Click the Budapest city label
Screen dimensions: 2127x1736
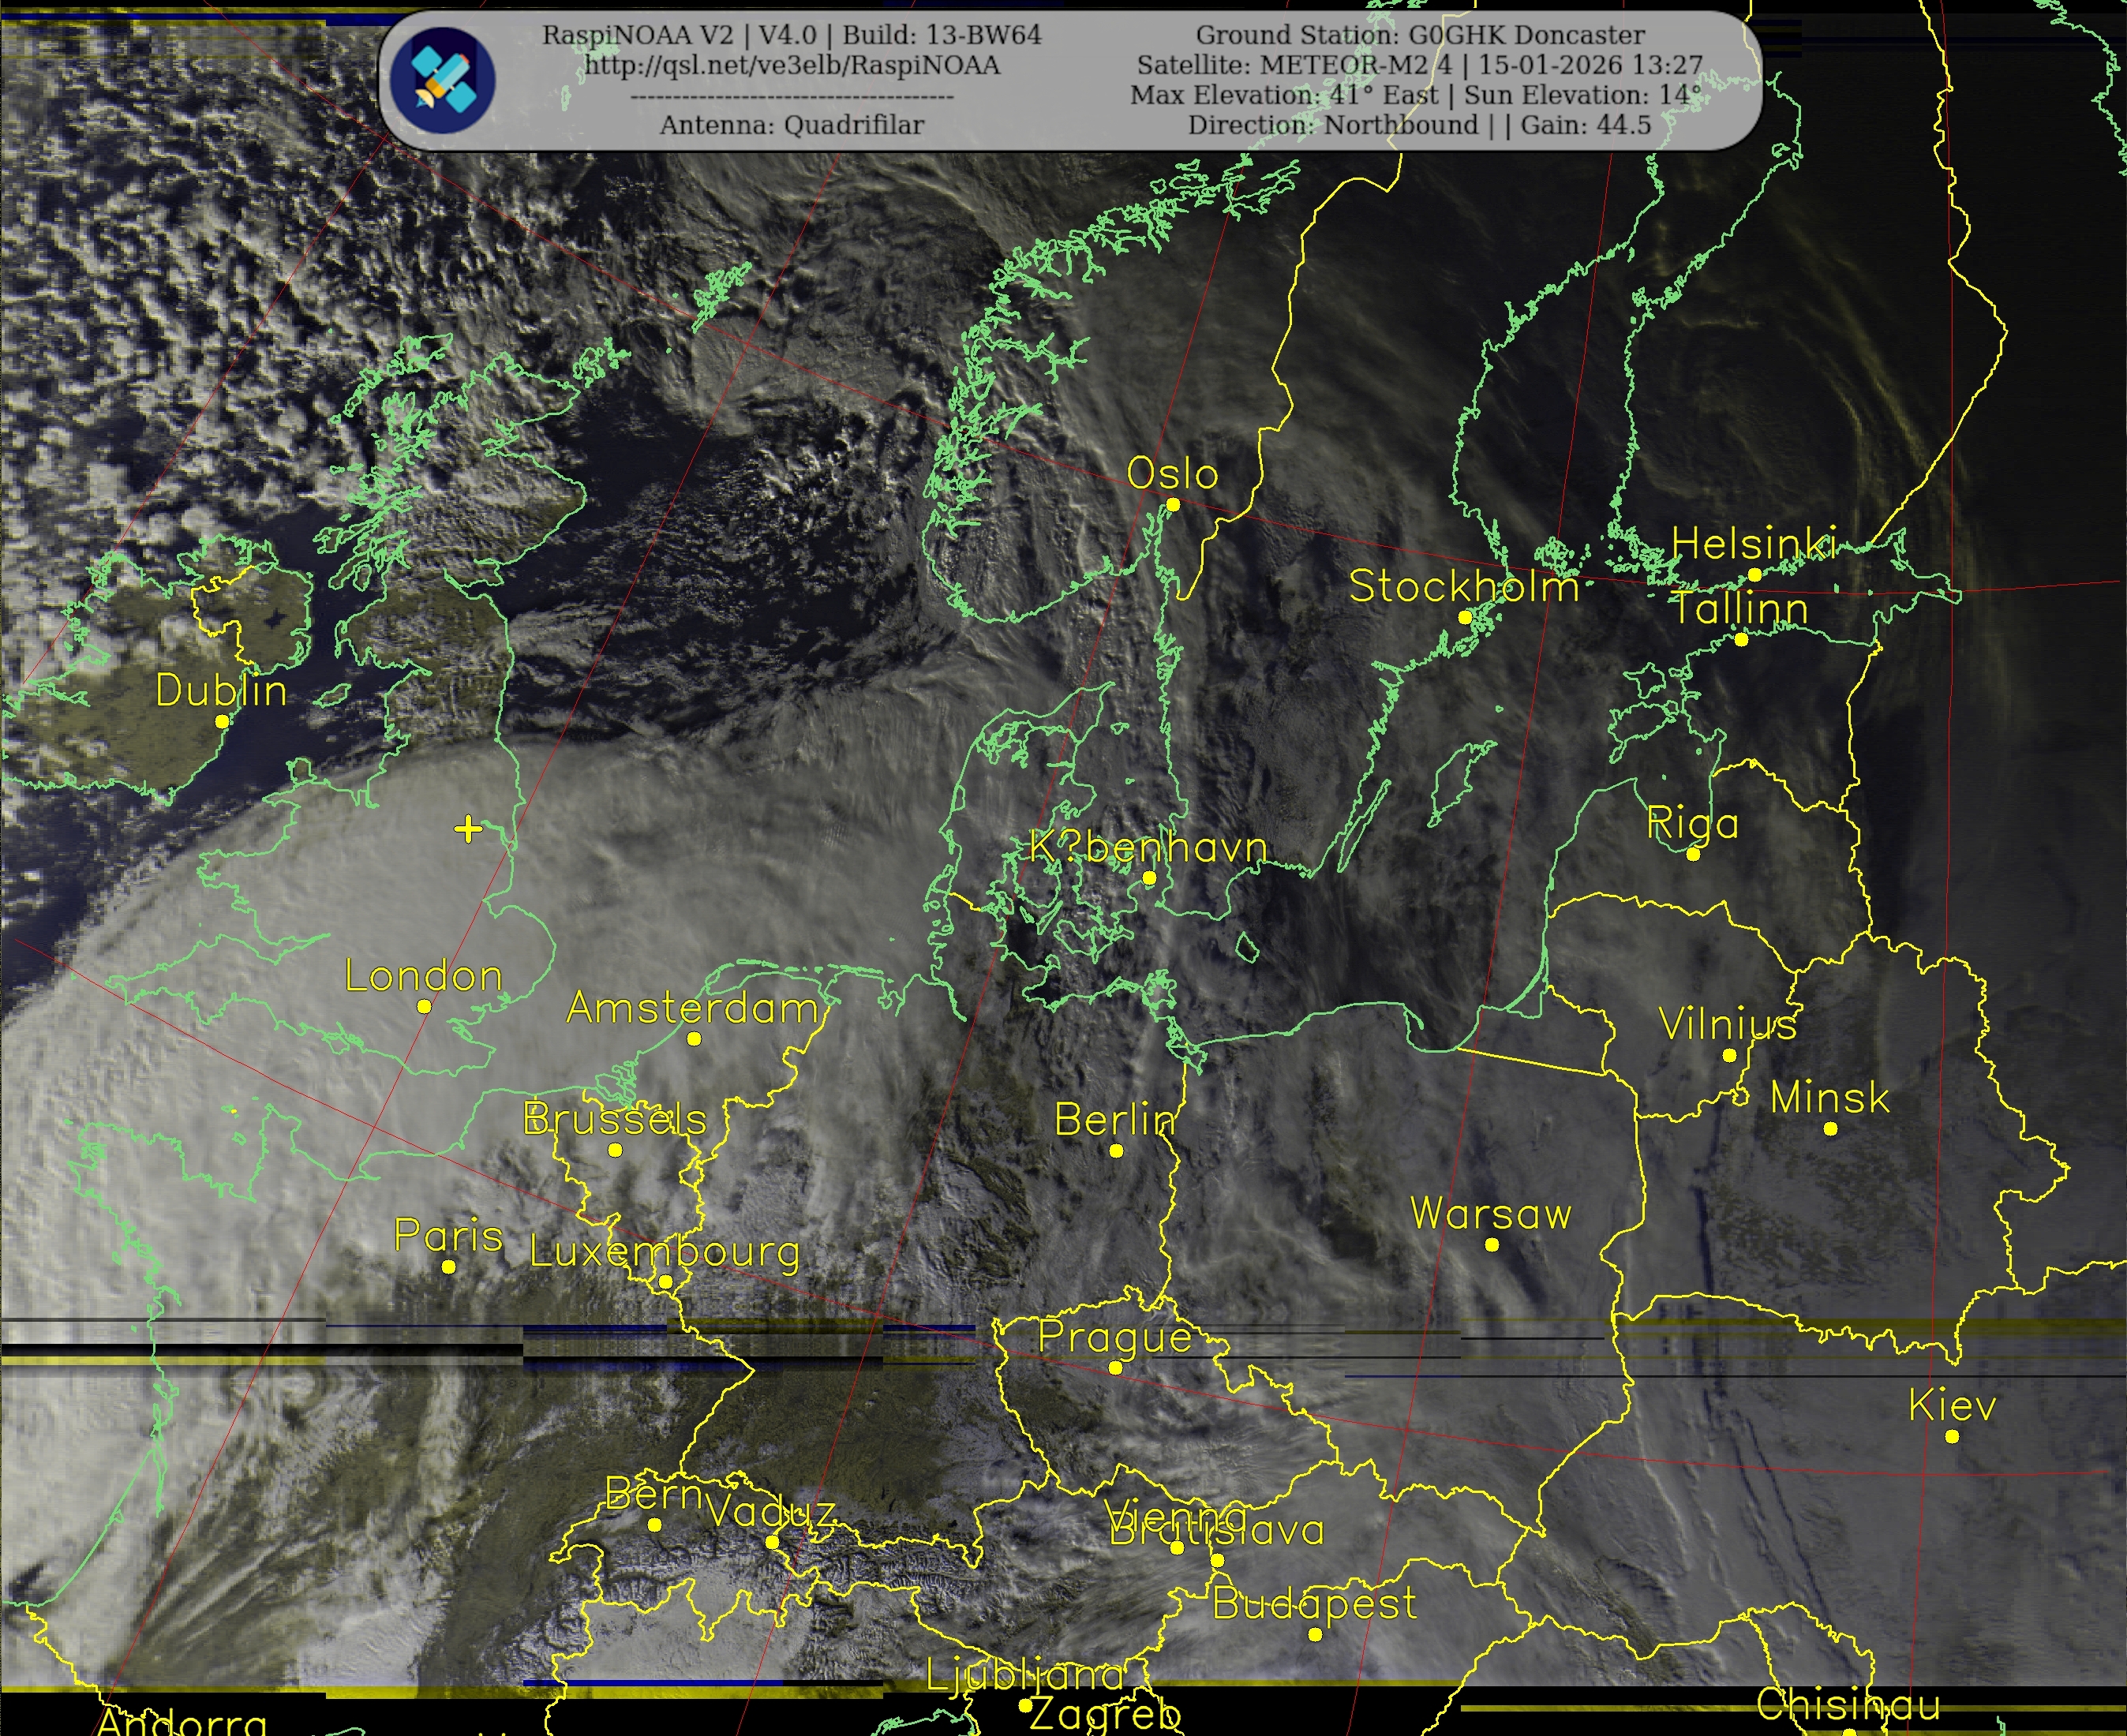[x=1314, y=1603]
